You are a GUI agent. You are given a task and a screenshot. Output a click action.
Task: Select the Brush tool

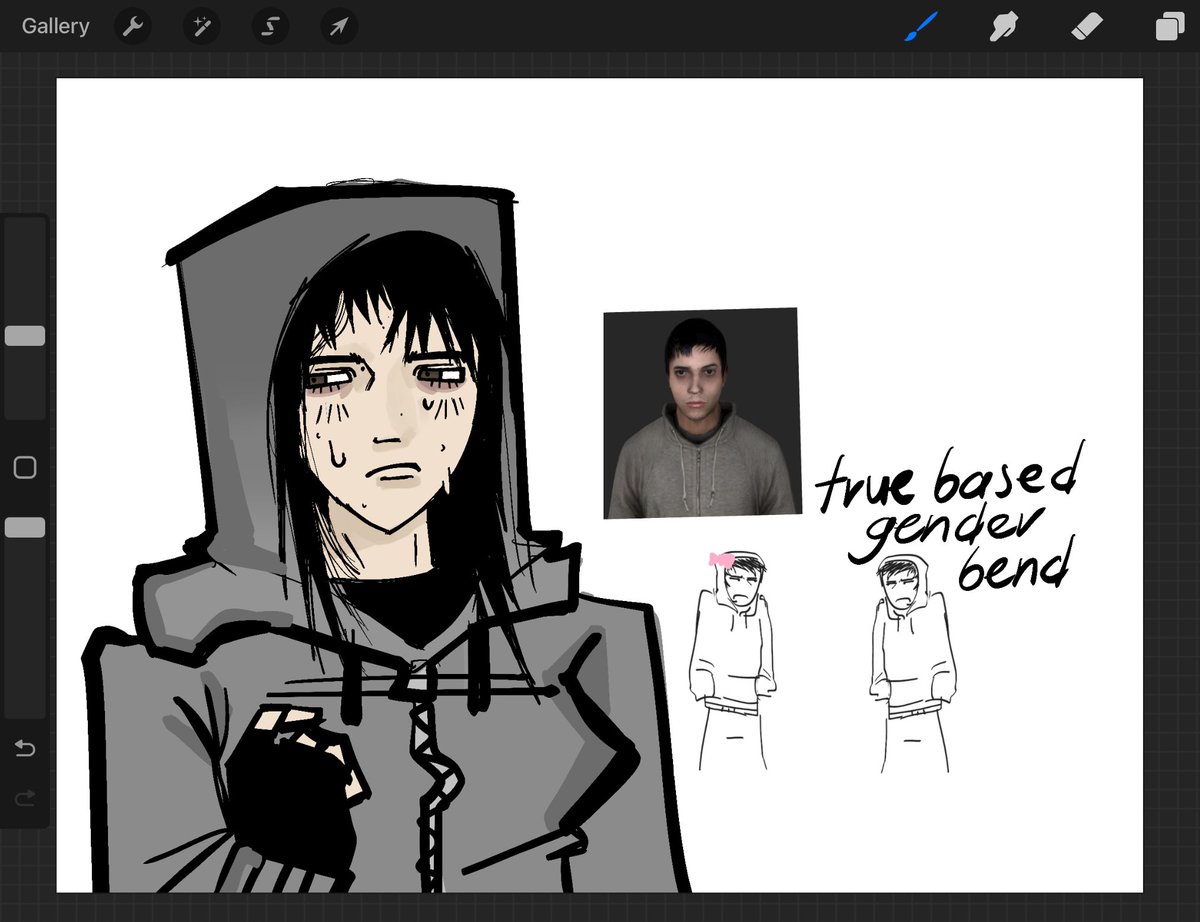click(x=920, y=26)
